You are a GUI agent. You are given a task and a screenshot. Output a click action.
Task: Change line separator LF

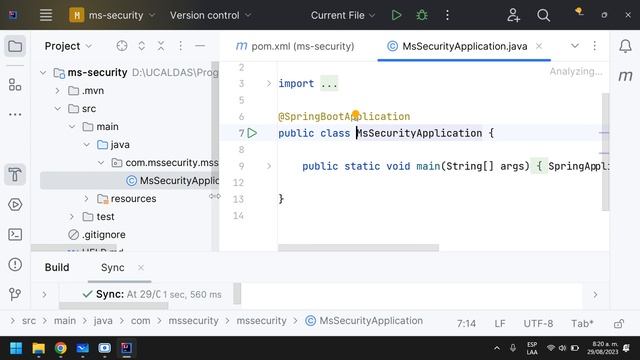click(500, 324)
